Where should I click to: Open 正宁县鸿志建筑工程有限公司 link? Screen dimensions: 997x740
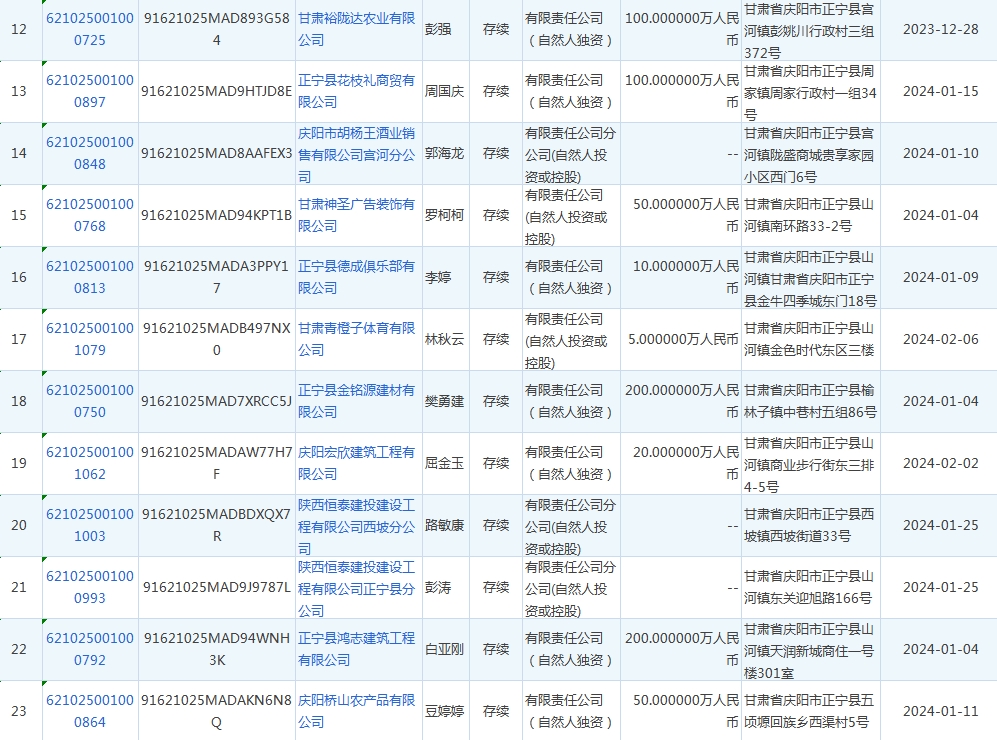pos(356,649)
